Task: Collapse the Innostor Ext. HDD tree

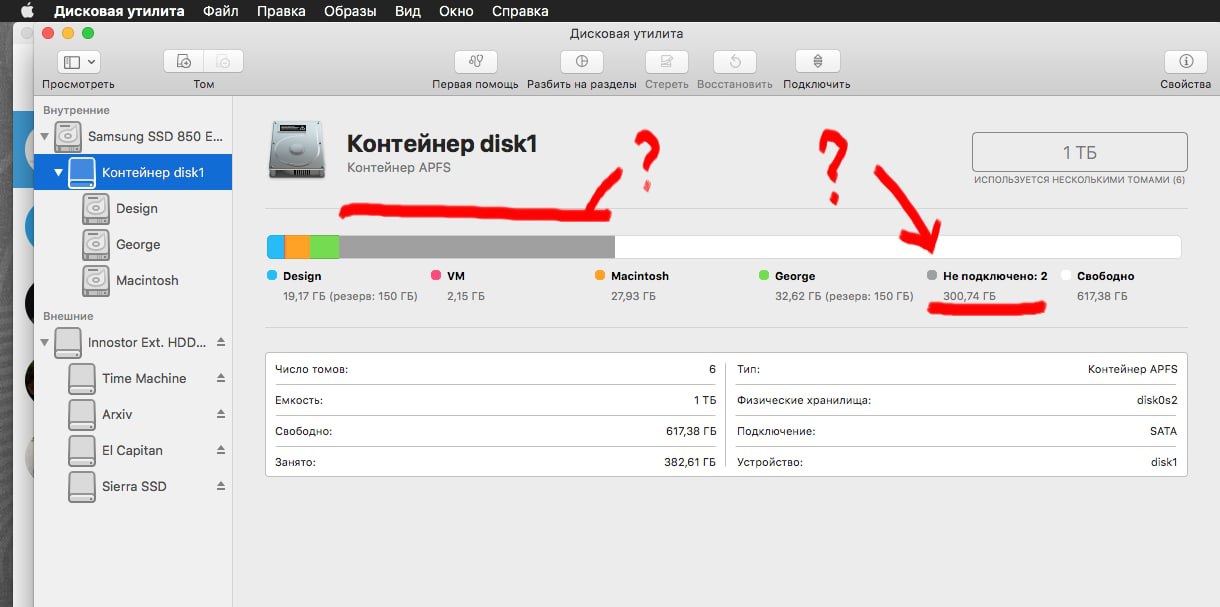Action: click(x=45, y=342)
